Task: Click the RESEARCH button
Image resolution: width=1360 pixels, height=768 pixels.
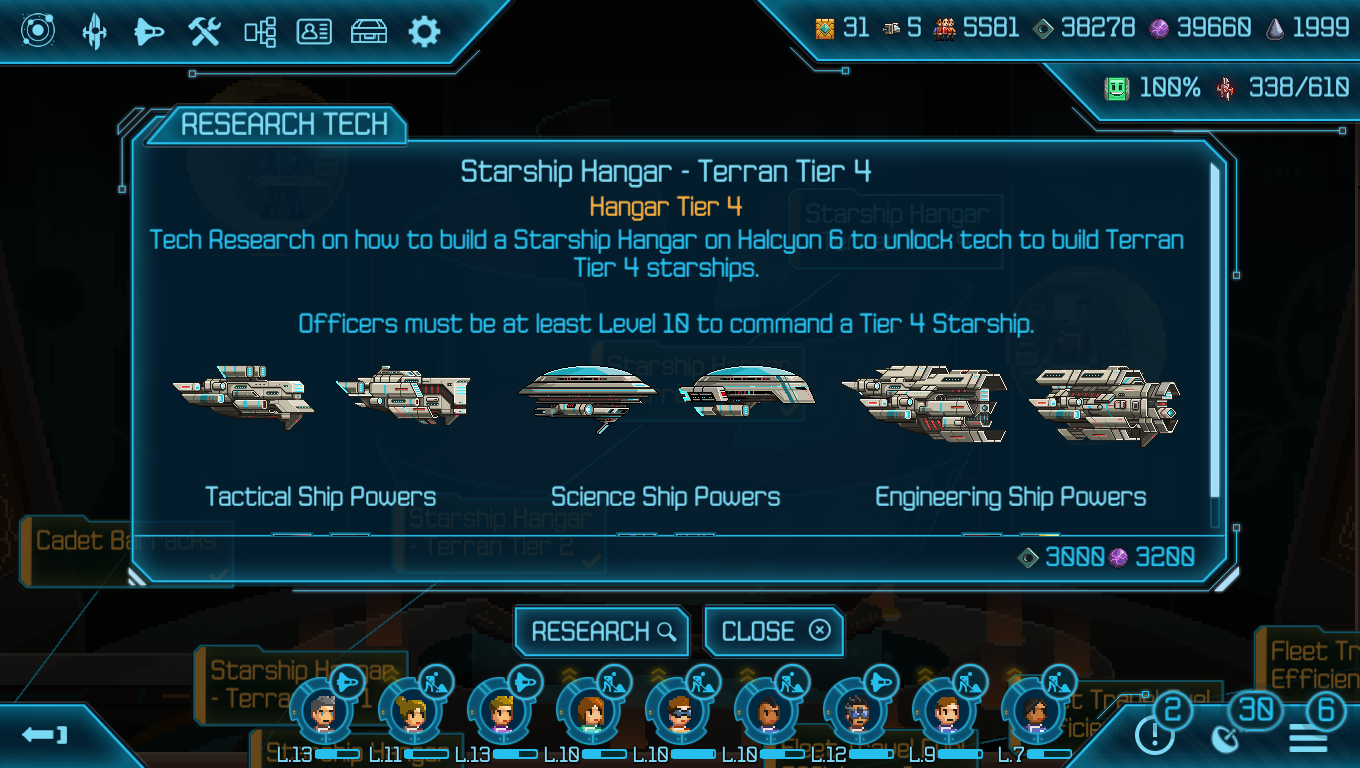Action: point(603,631)
